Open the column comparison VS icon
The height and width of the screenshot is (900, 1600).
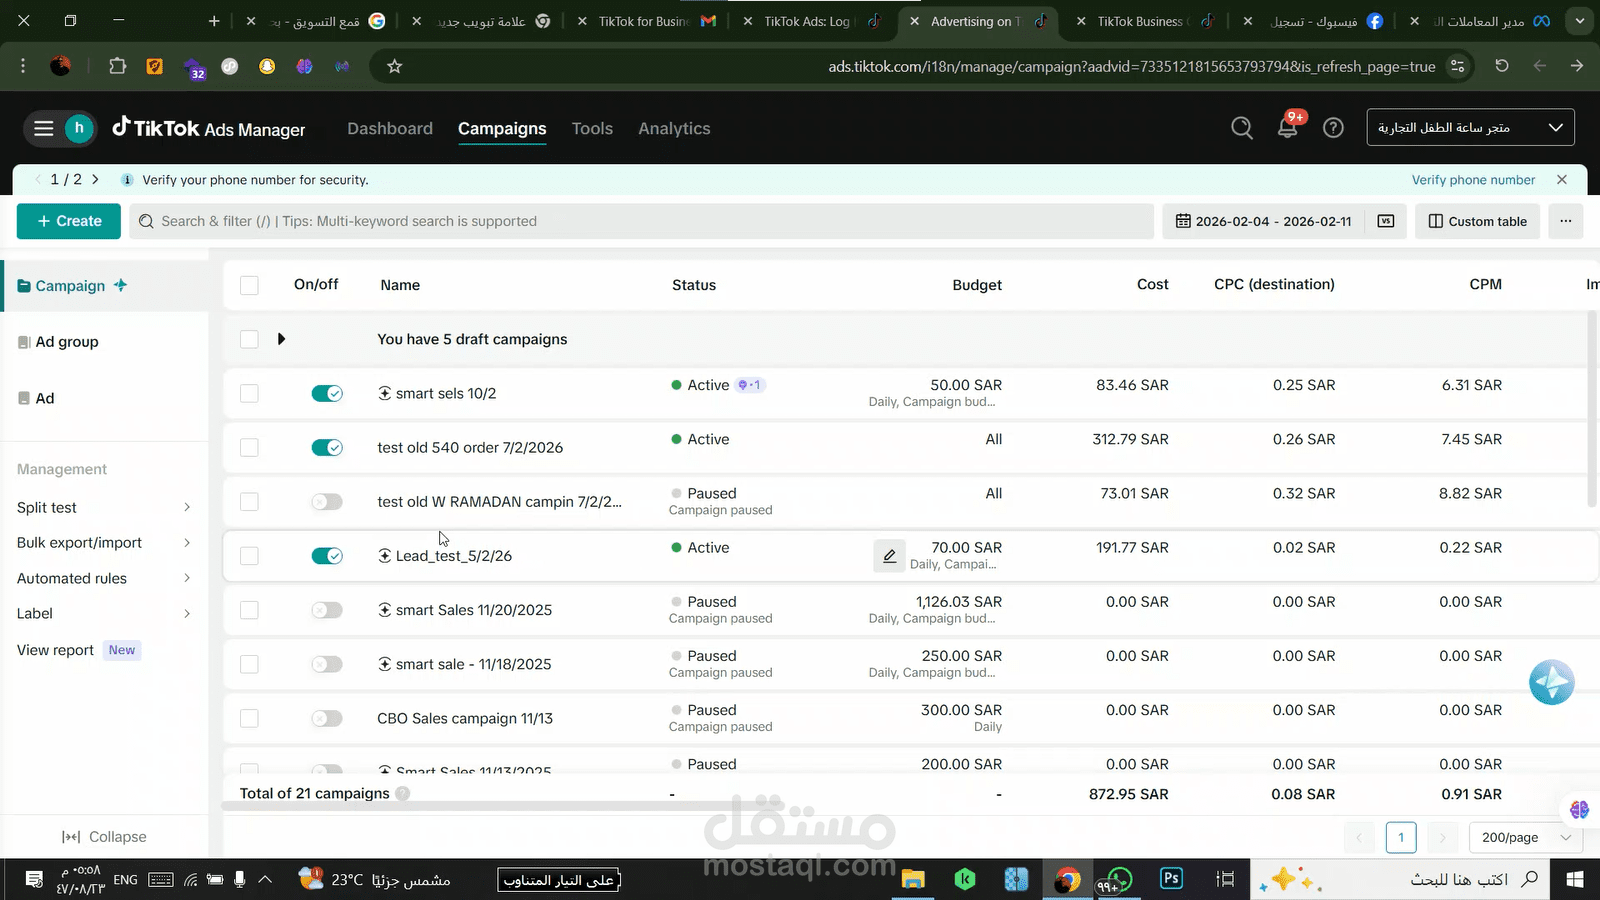pos(1386,221)
